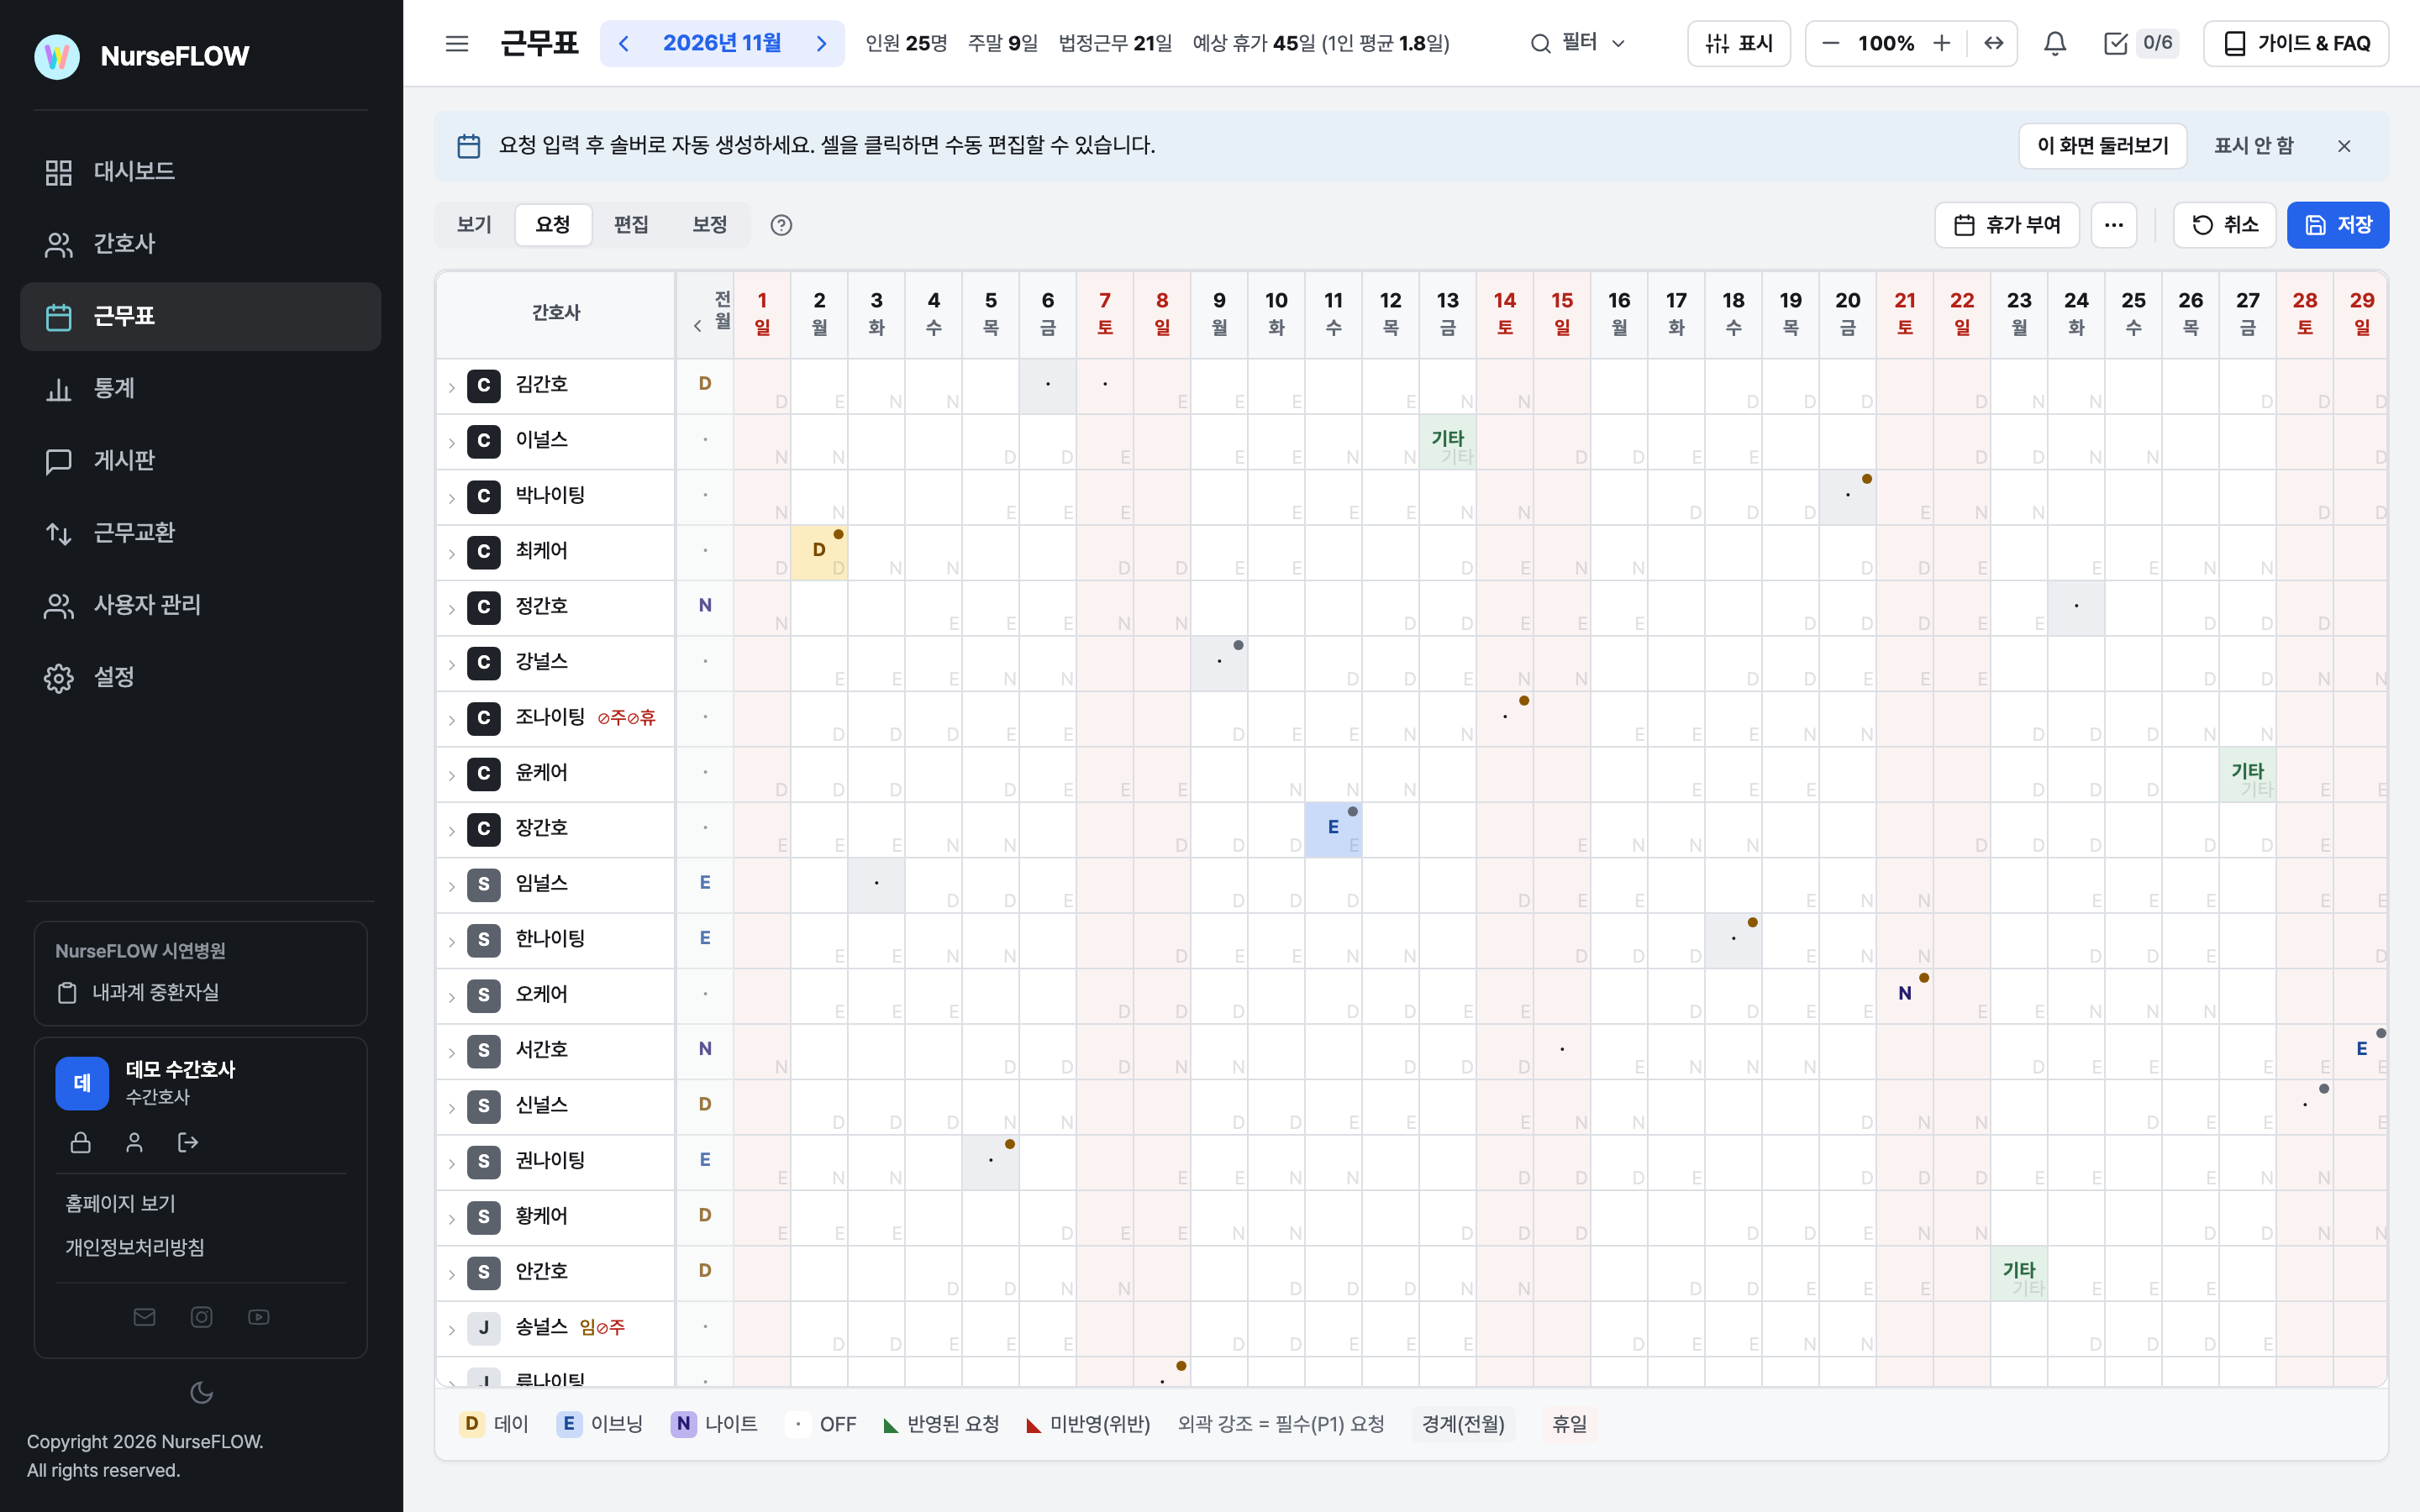Viewport: 2420px width, 1512px height.
Task: Show previous month column chevron
Action: [x=697, y=326]
